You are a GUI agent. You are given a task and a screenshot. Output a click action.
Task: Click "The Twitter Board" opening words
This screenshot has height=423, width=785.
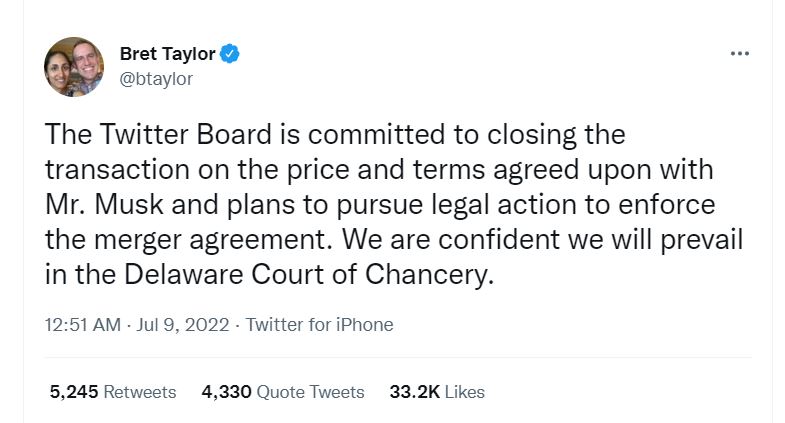click(x=158, y=135)
